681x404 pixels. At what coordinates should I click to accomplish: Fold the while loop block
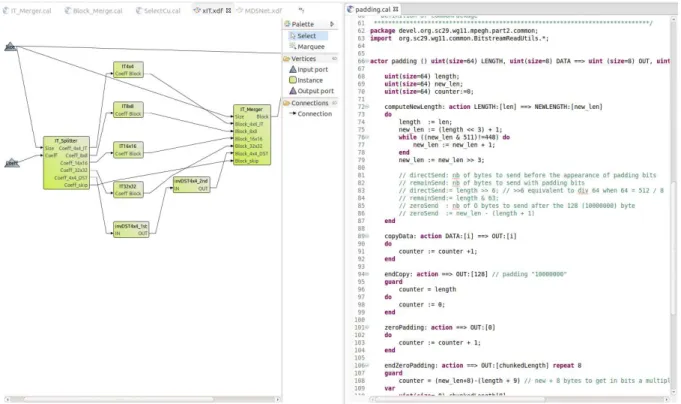point(367,137)
